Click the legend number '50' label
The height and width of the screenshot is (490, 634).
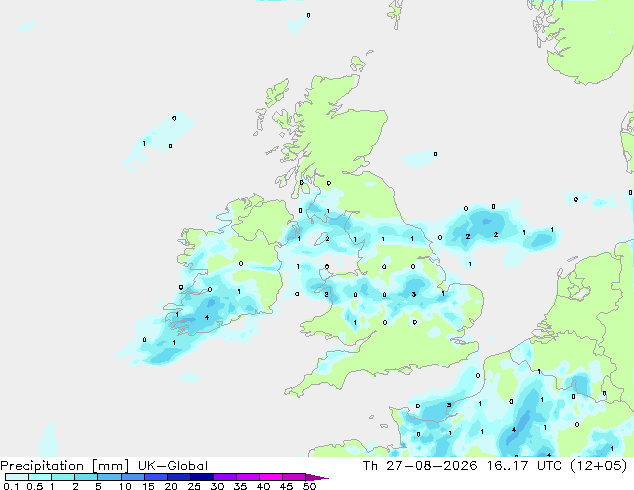click(310, 486)
